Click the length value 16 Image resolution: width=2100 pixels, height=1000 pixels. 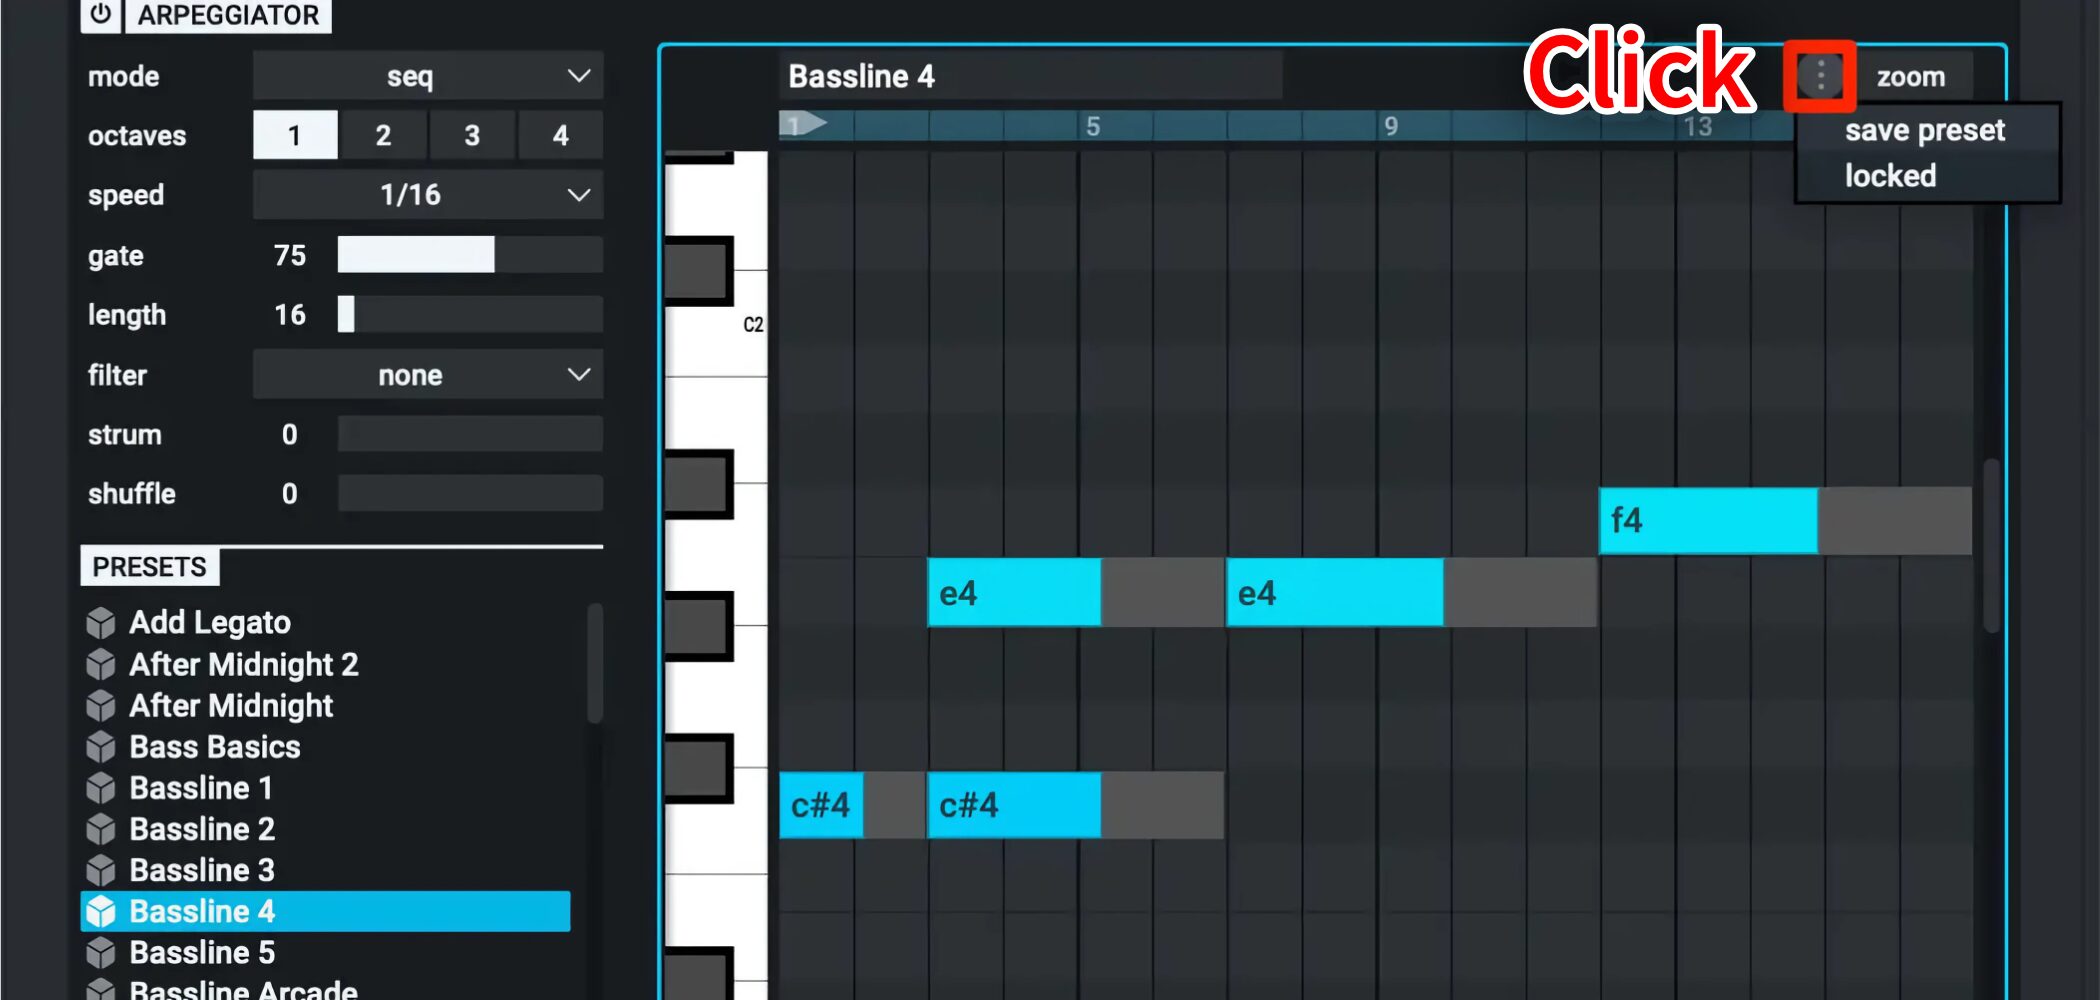290,315
